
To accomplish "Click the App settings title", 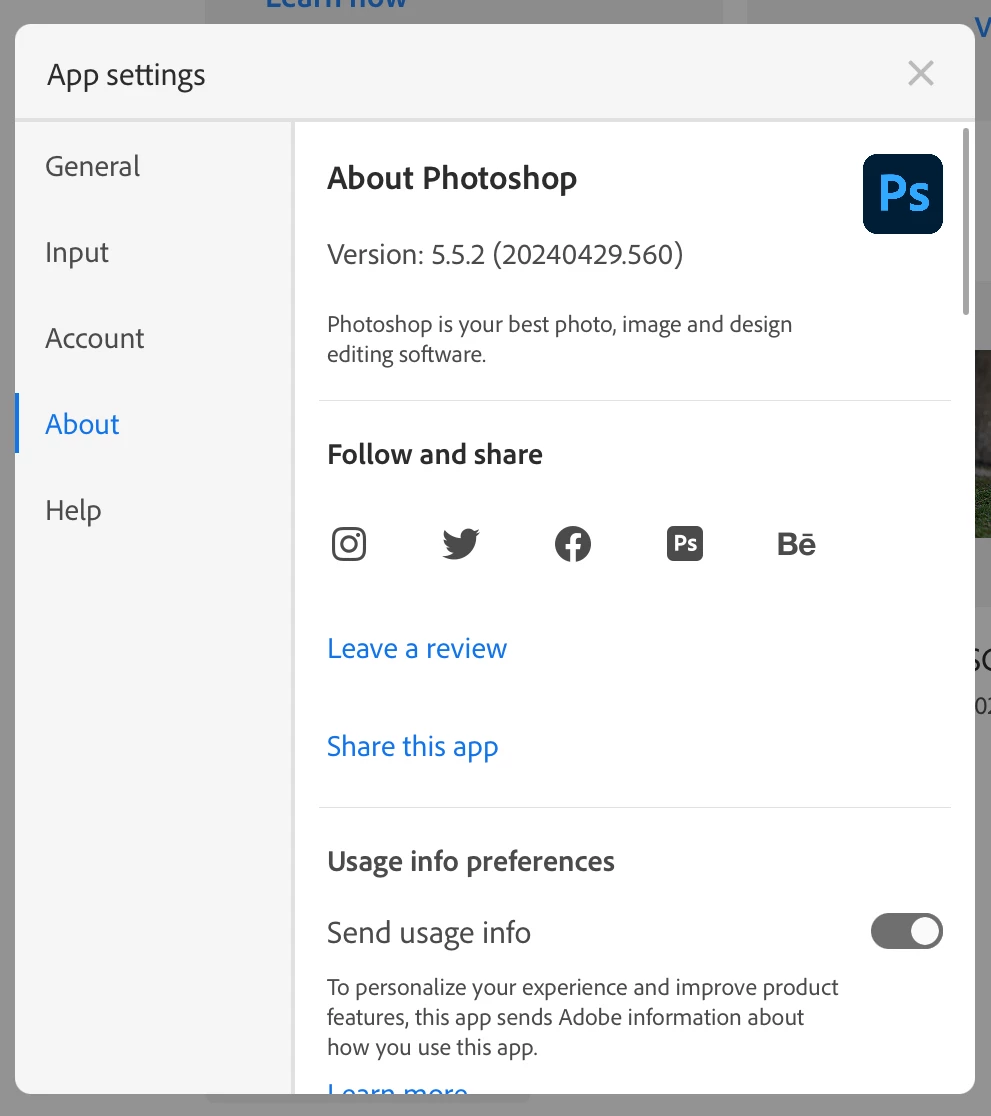I will pyautogui.click(x=126, y=75).
